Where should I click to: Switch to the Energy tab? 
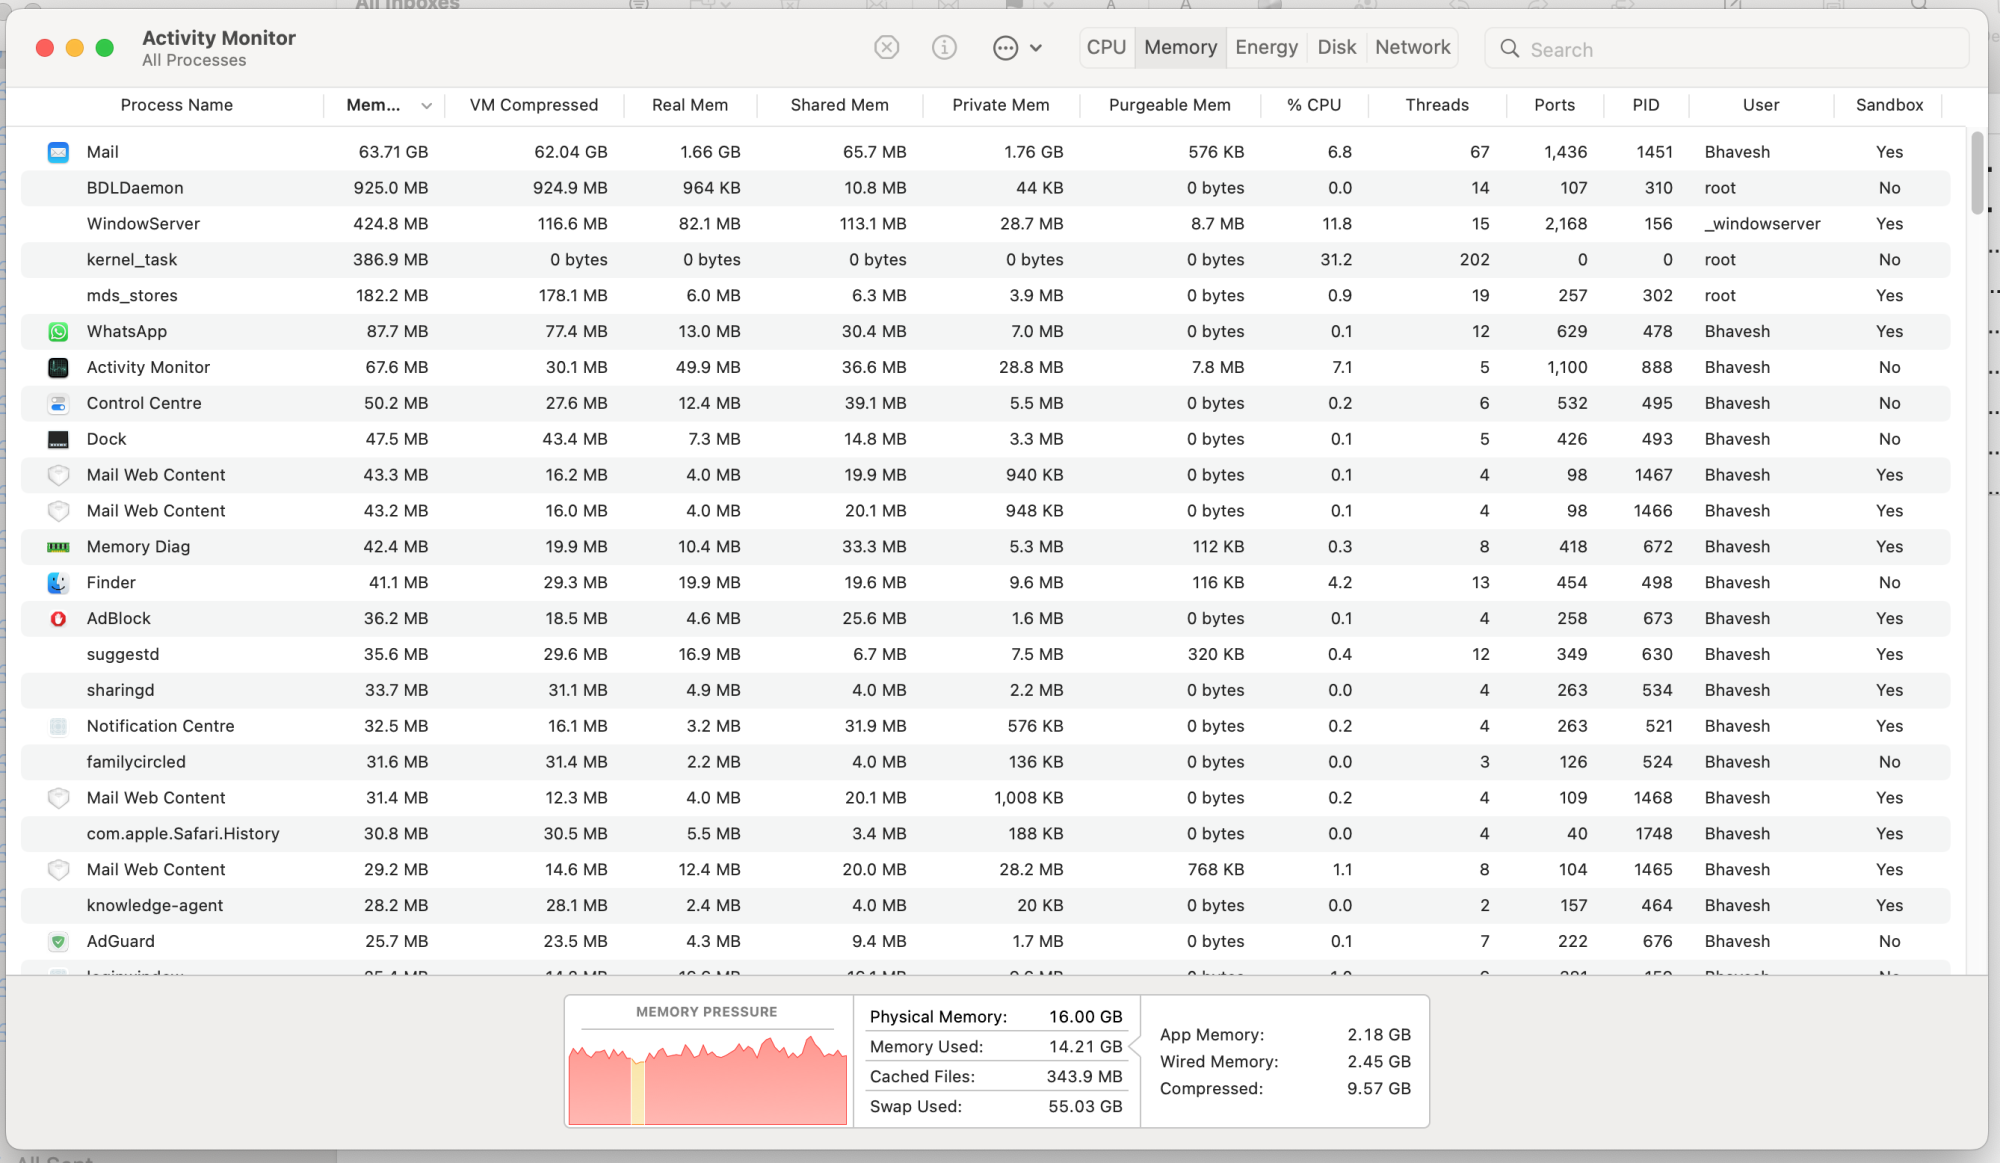[x=1266, y=47]
